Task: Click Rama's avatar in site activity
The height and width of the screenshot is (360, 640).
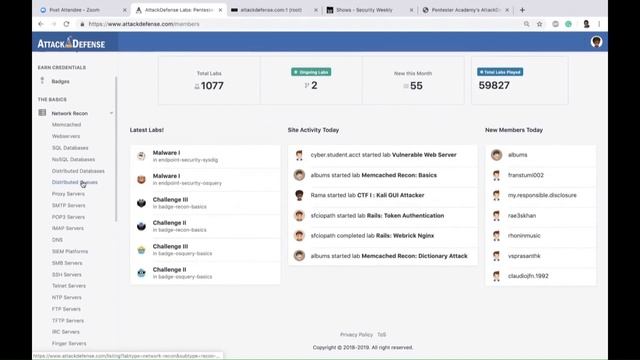Action: pos(299,195)
